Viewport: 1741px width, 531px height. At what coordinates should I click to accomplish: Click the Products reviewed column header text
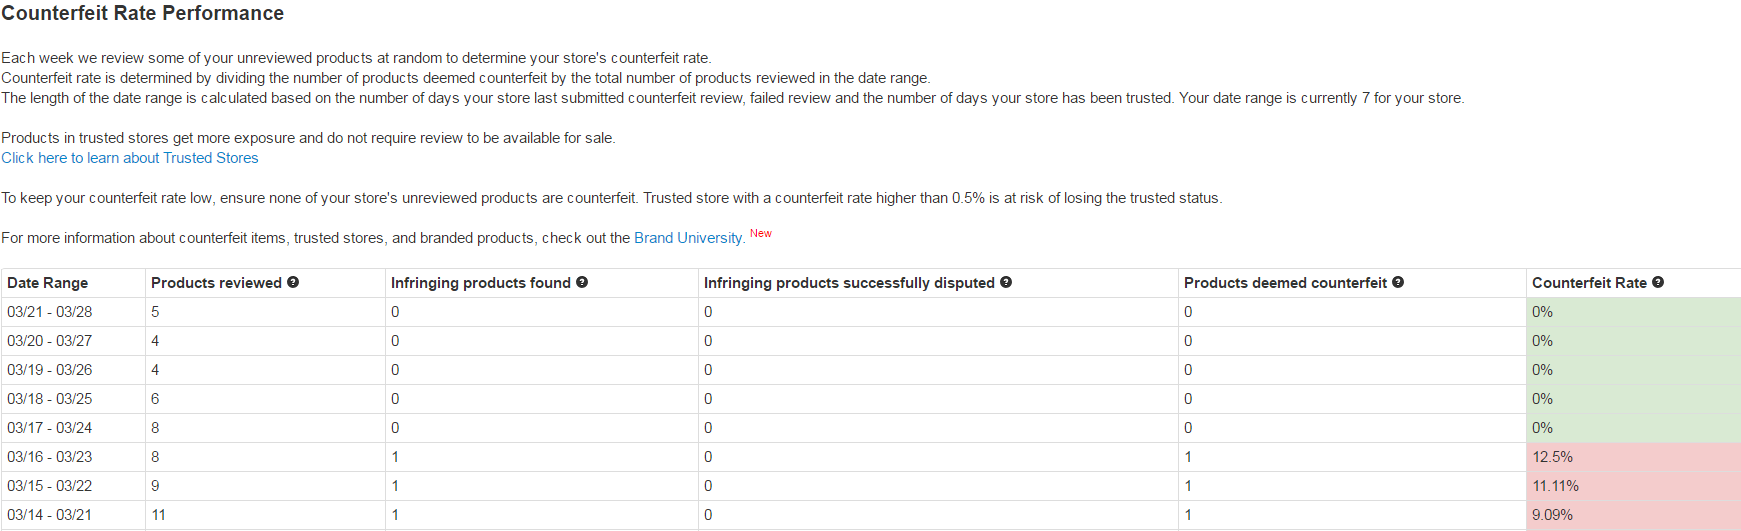(216, 283)
